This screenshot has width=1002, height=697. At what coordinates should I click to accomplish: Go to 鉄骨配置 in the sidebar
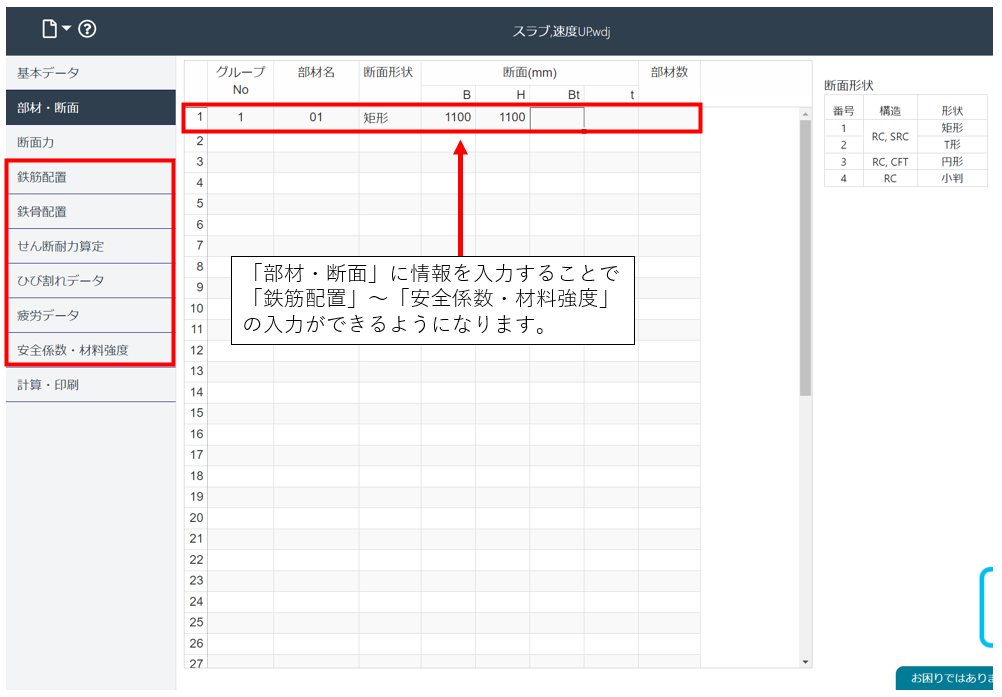pyautogui.click(x=90, y=211)
